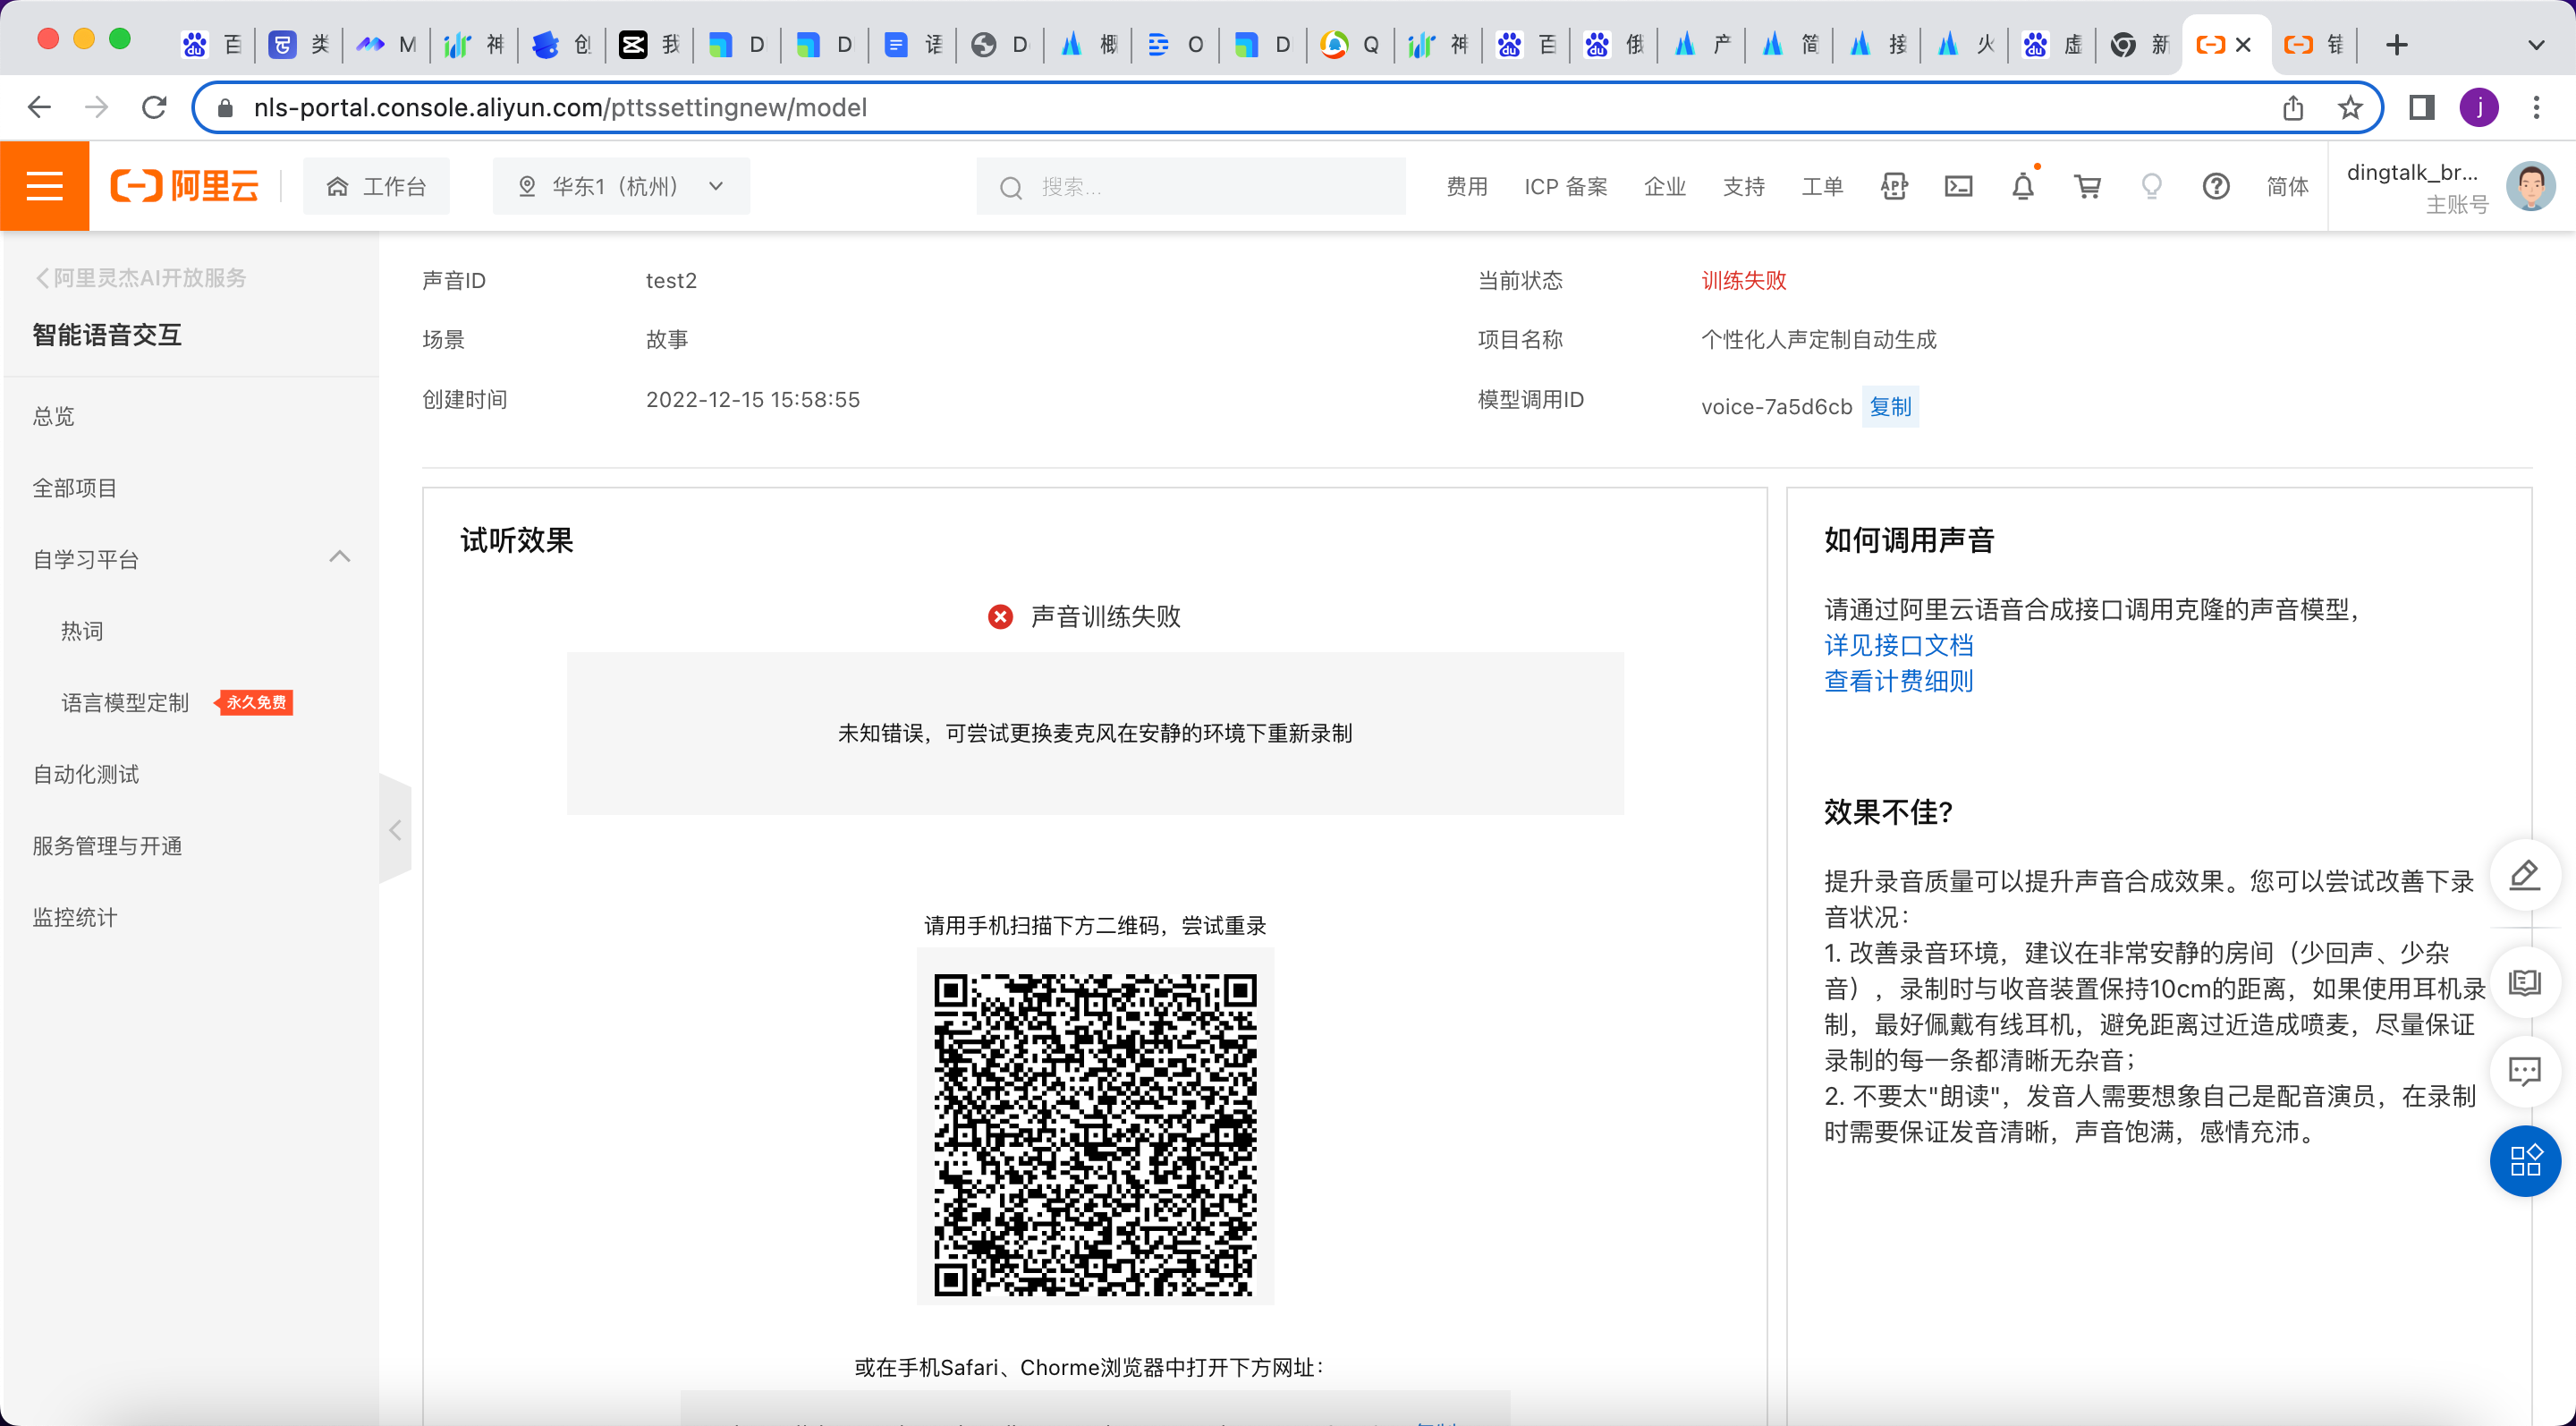Image resolution: width=2576 pixels, height=1426 pixels.
Task: Open the 工单 menu
Action: pyautogui.click(x=1821, y=186)
